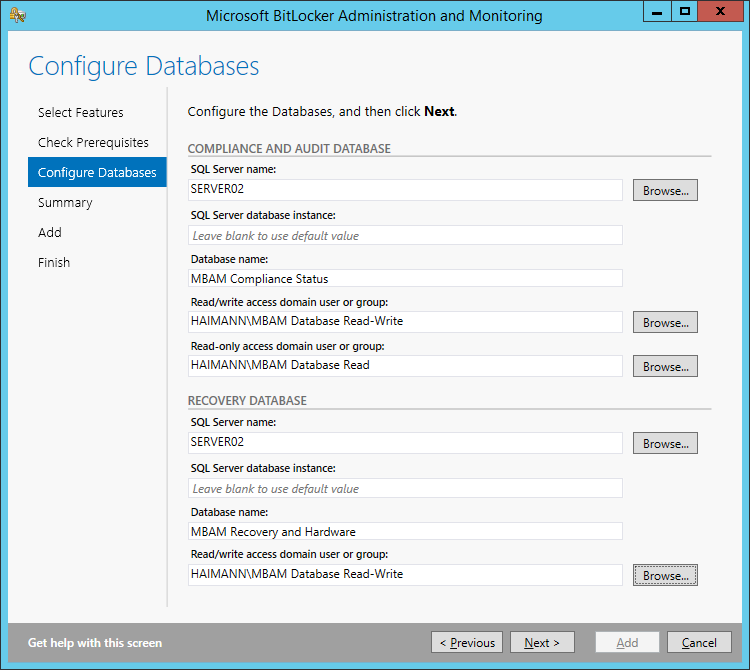Click the MBAM app icon in title bar
Viewport: 750px width, 670px height.
[x=18, y=15]
